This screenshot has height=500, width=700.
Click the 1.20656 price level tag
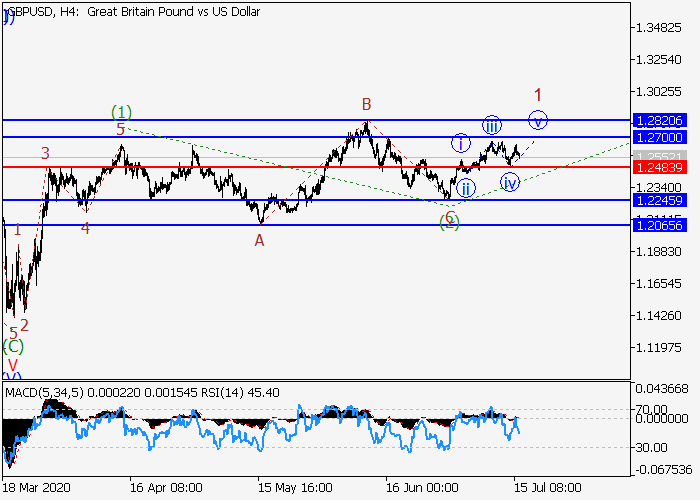pos(659,225)
